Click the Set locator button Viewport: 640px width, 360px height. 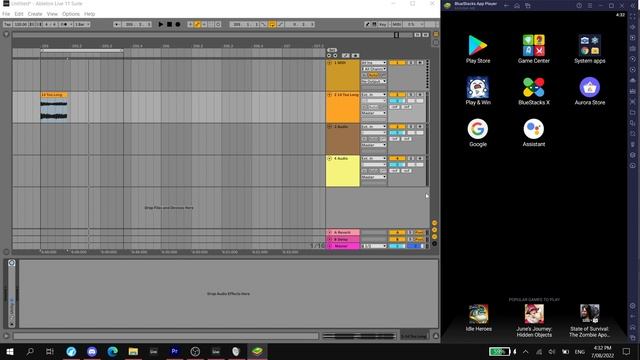pyautogui.click(x=332, y=50)
